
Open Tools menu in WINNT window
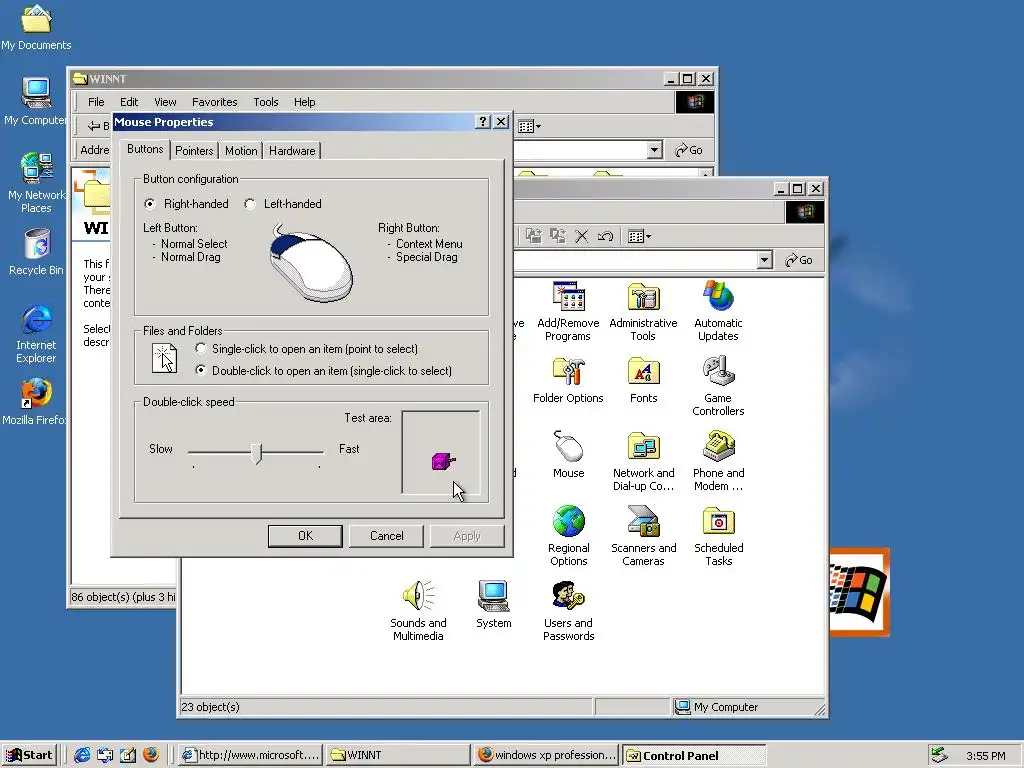point(266,102)
